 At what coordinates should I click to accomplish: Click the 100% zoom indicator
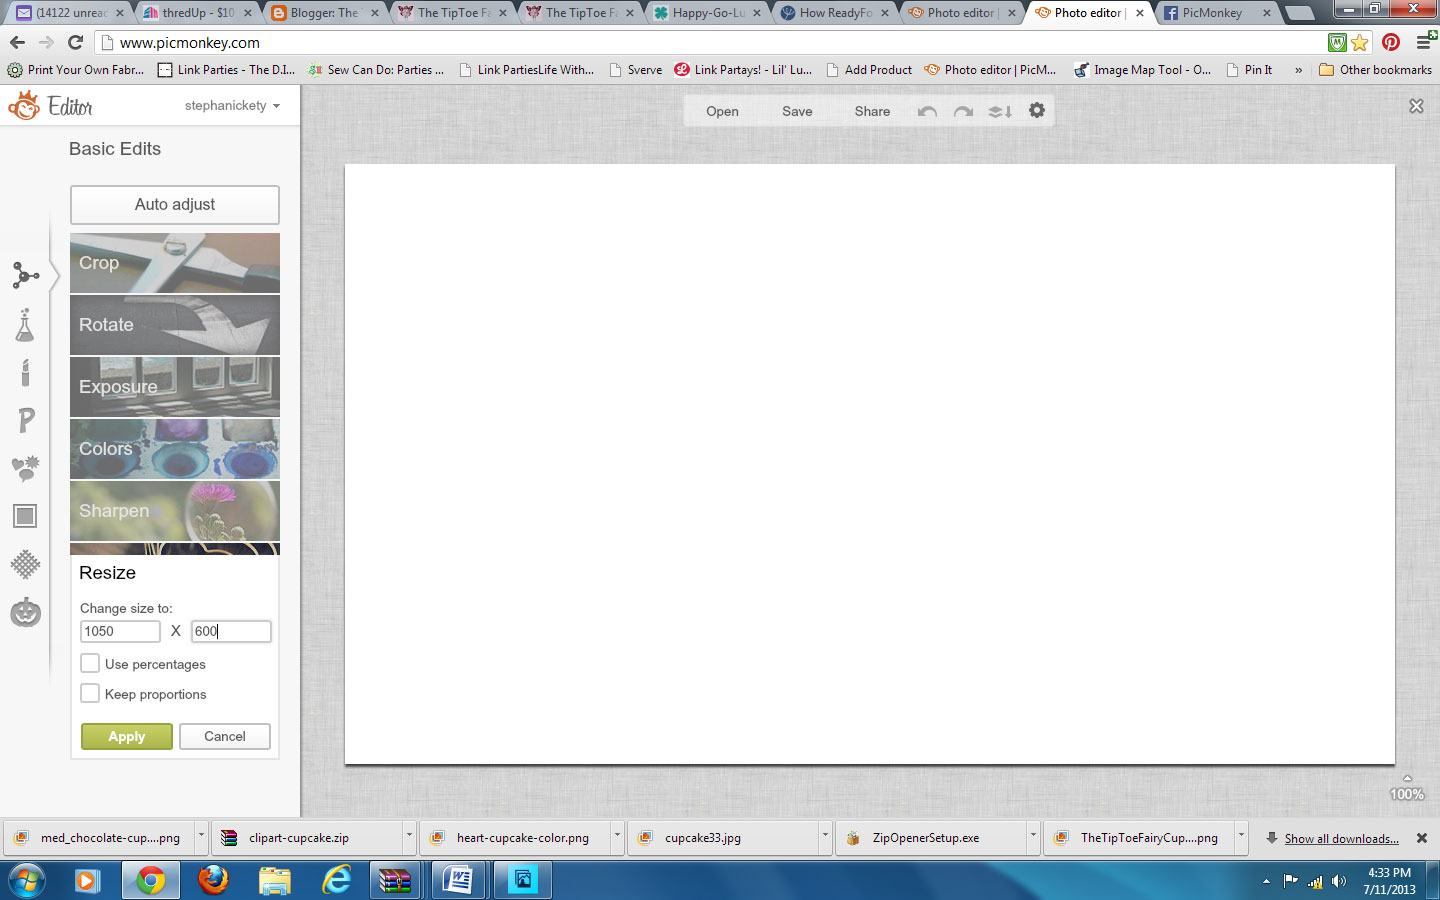click(x=1407, y=794)
